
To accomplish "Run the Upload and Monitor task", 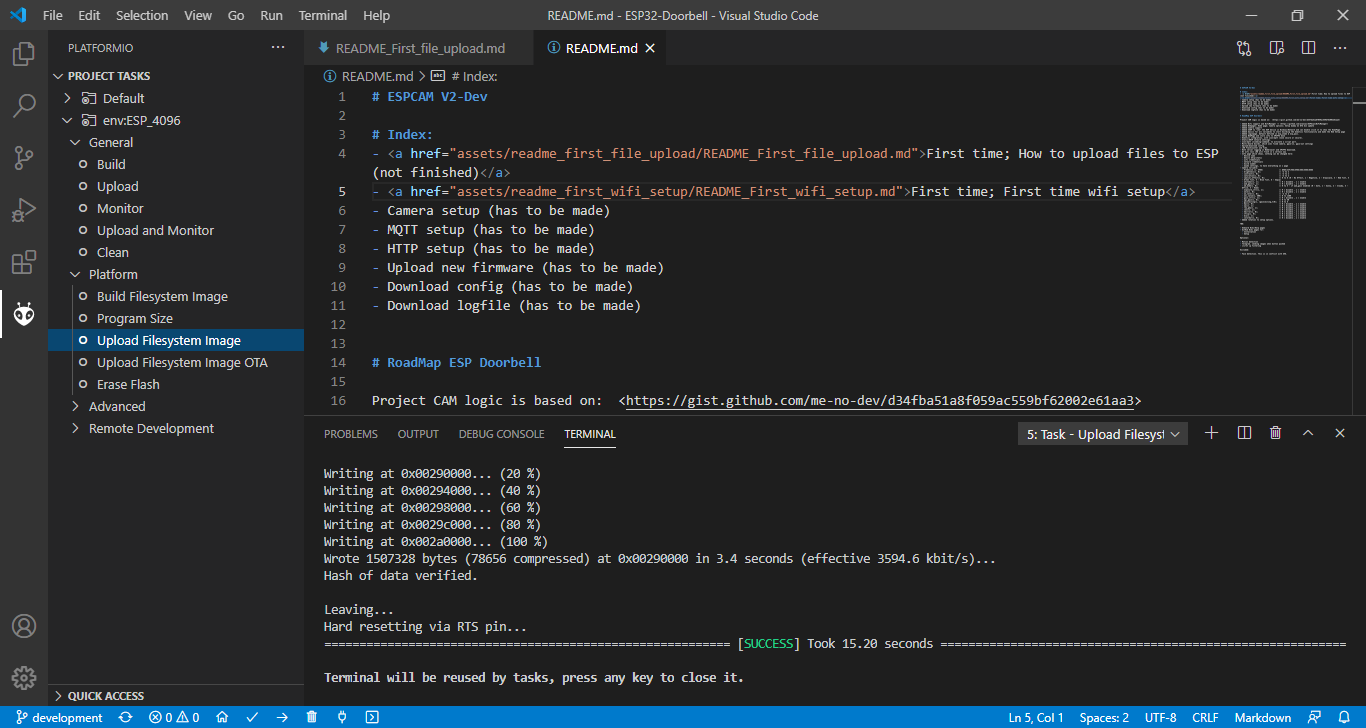I will 155,230.
